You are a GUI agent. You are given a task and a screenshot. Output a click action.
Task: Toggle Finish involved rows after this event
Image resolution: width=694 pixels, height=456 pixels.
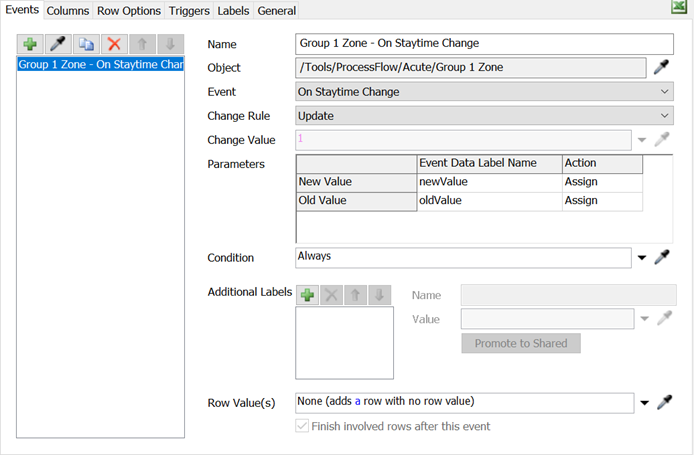304,427
